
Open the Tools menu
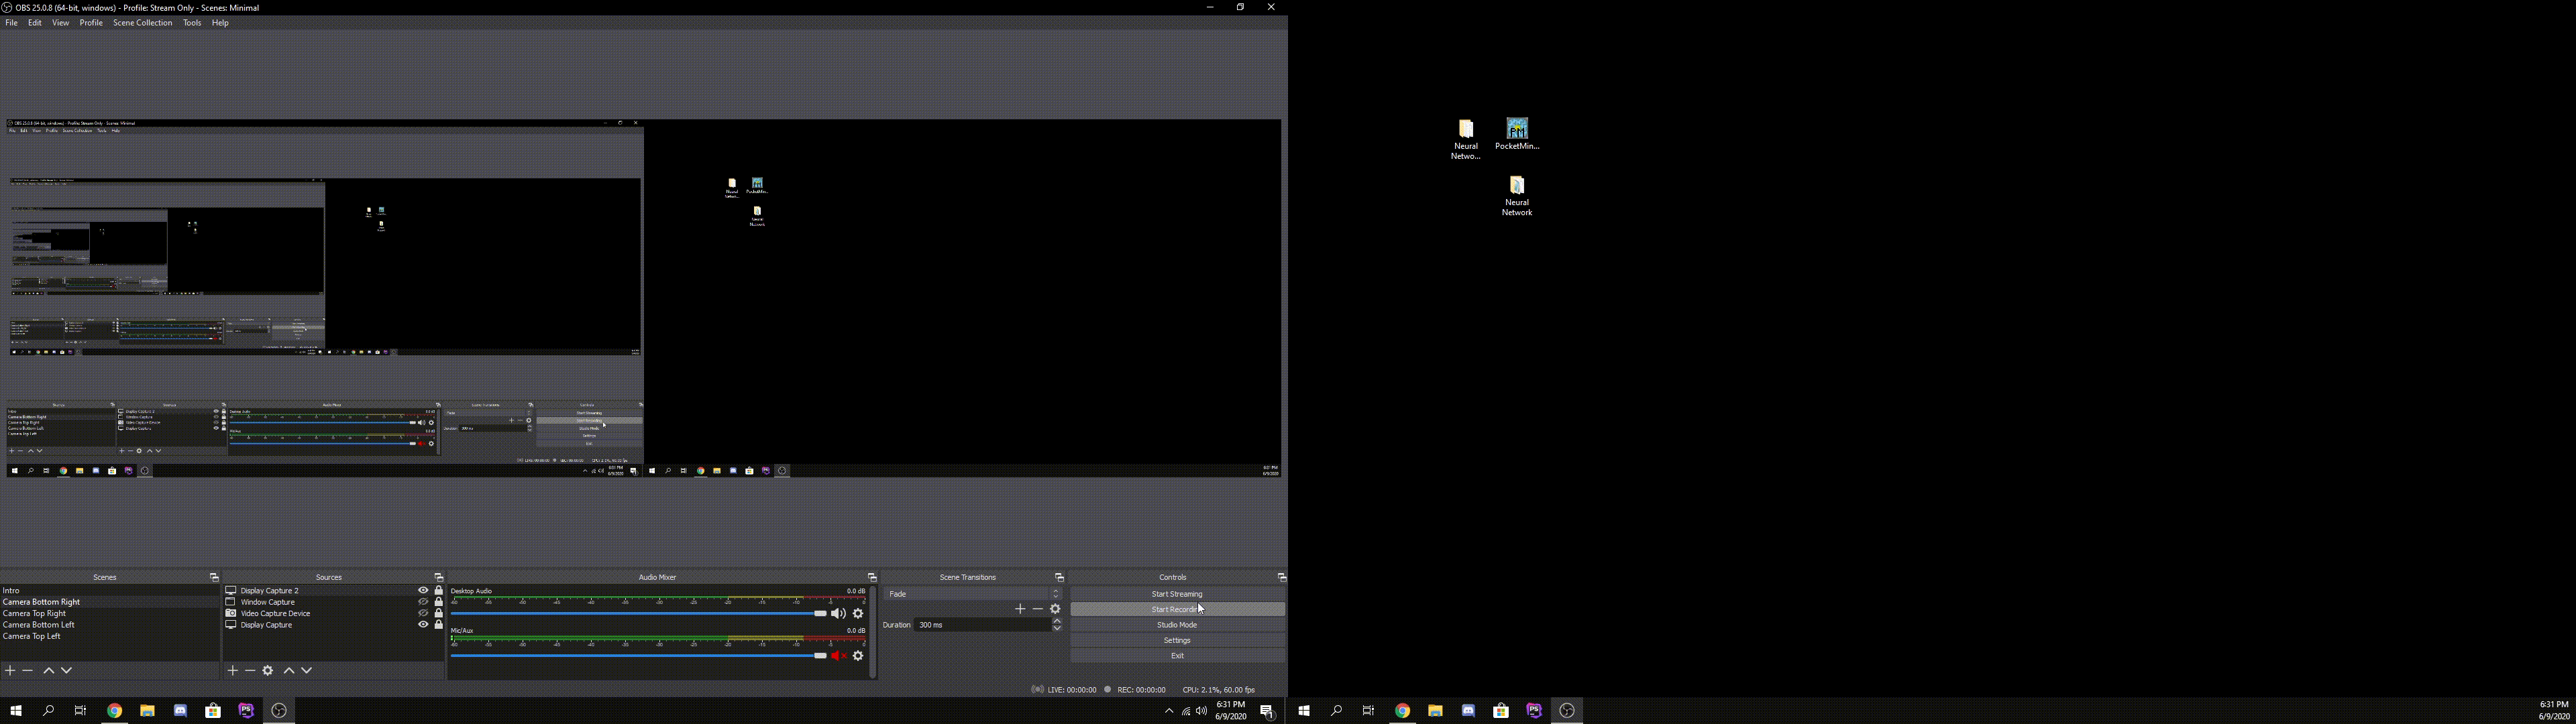click(192, 23)
